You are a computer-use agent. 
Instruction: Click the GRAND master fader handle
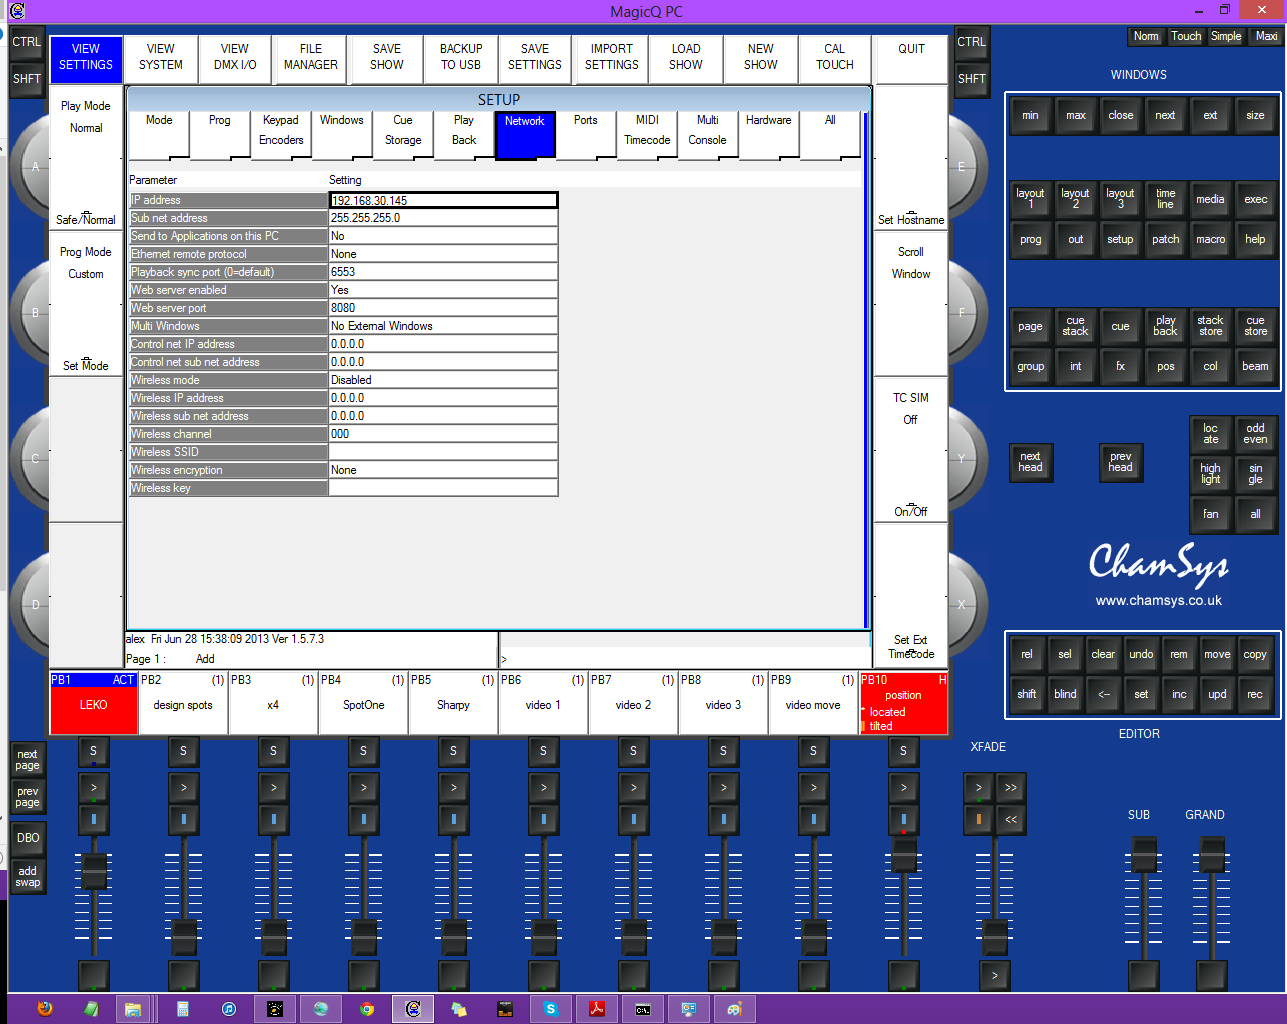pyautogui.click(x=1211, y=856)
